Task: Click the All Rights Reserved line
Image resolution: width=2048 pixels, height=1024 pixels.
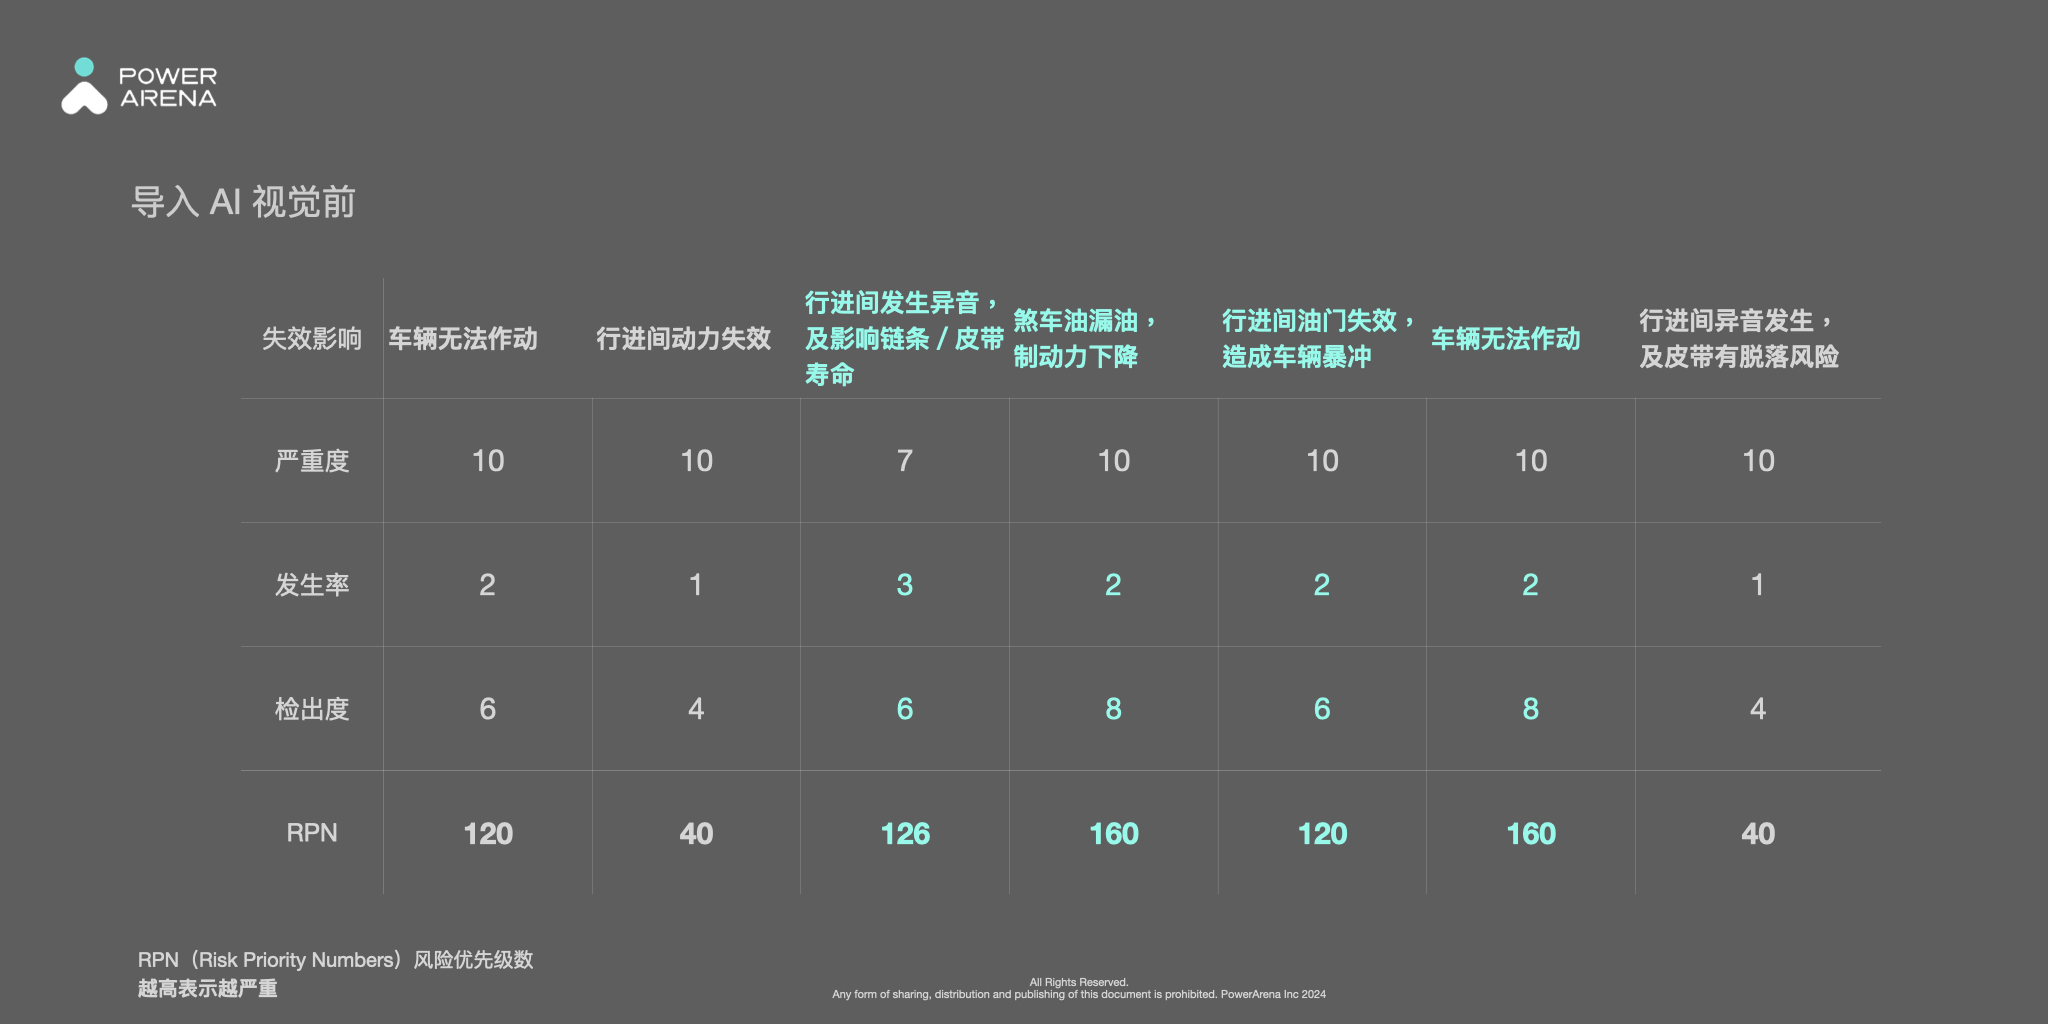Action: [1079, 982]
